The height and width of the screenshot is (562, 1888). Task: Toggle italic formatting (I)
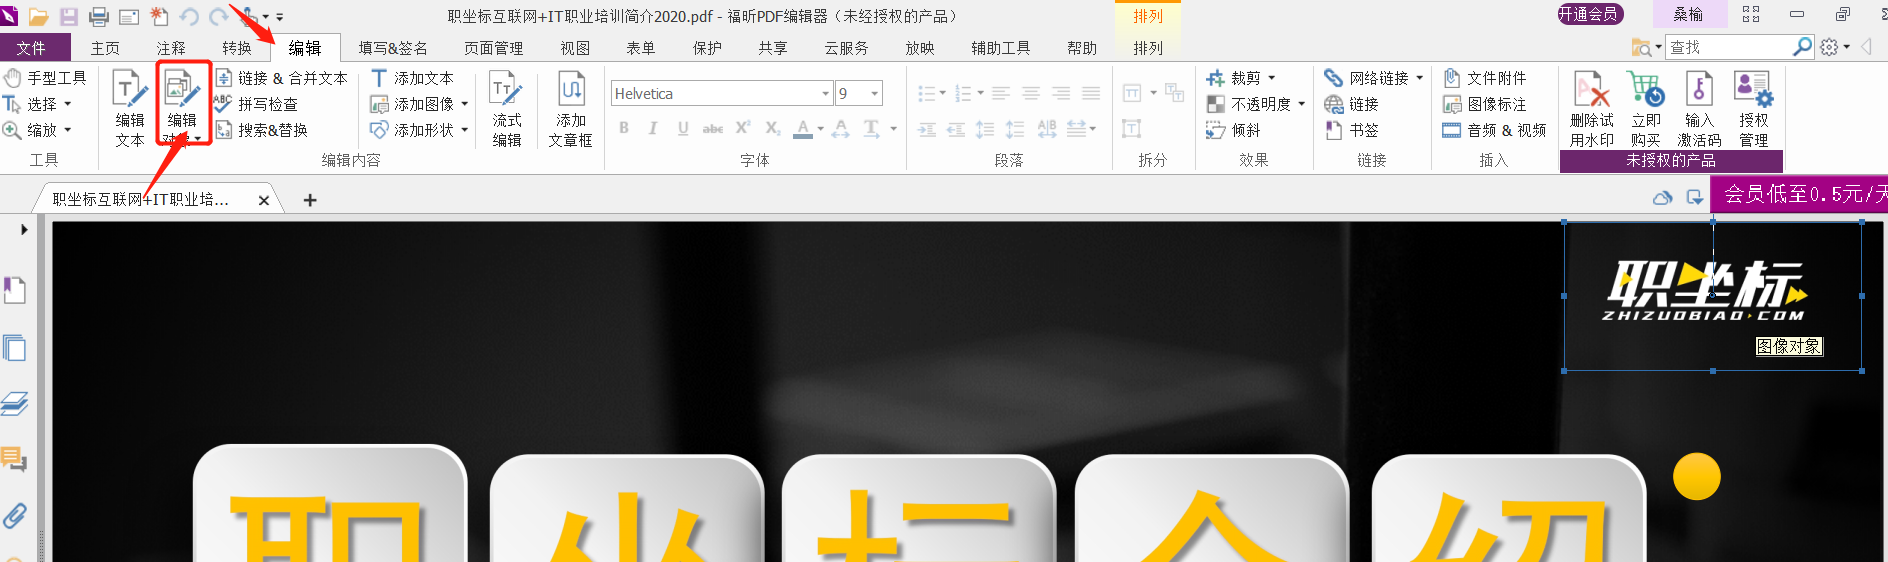653,128
